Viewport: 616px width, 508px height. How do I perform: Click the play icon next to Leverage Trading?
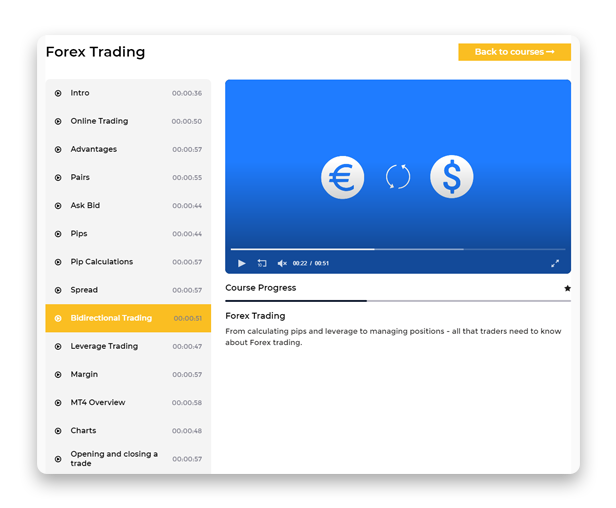pyautogui.click(x=58, y=347)
